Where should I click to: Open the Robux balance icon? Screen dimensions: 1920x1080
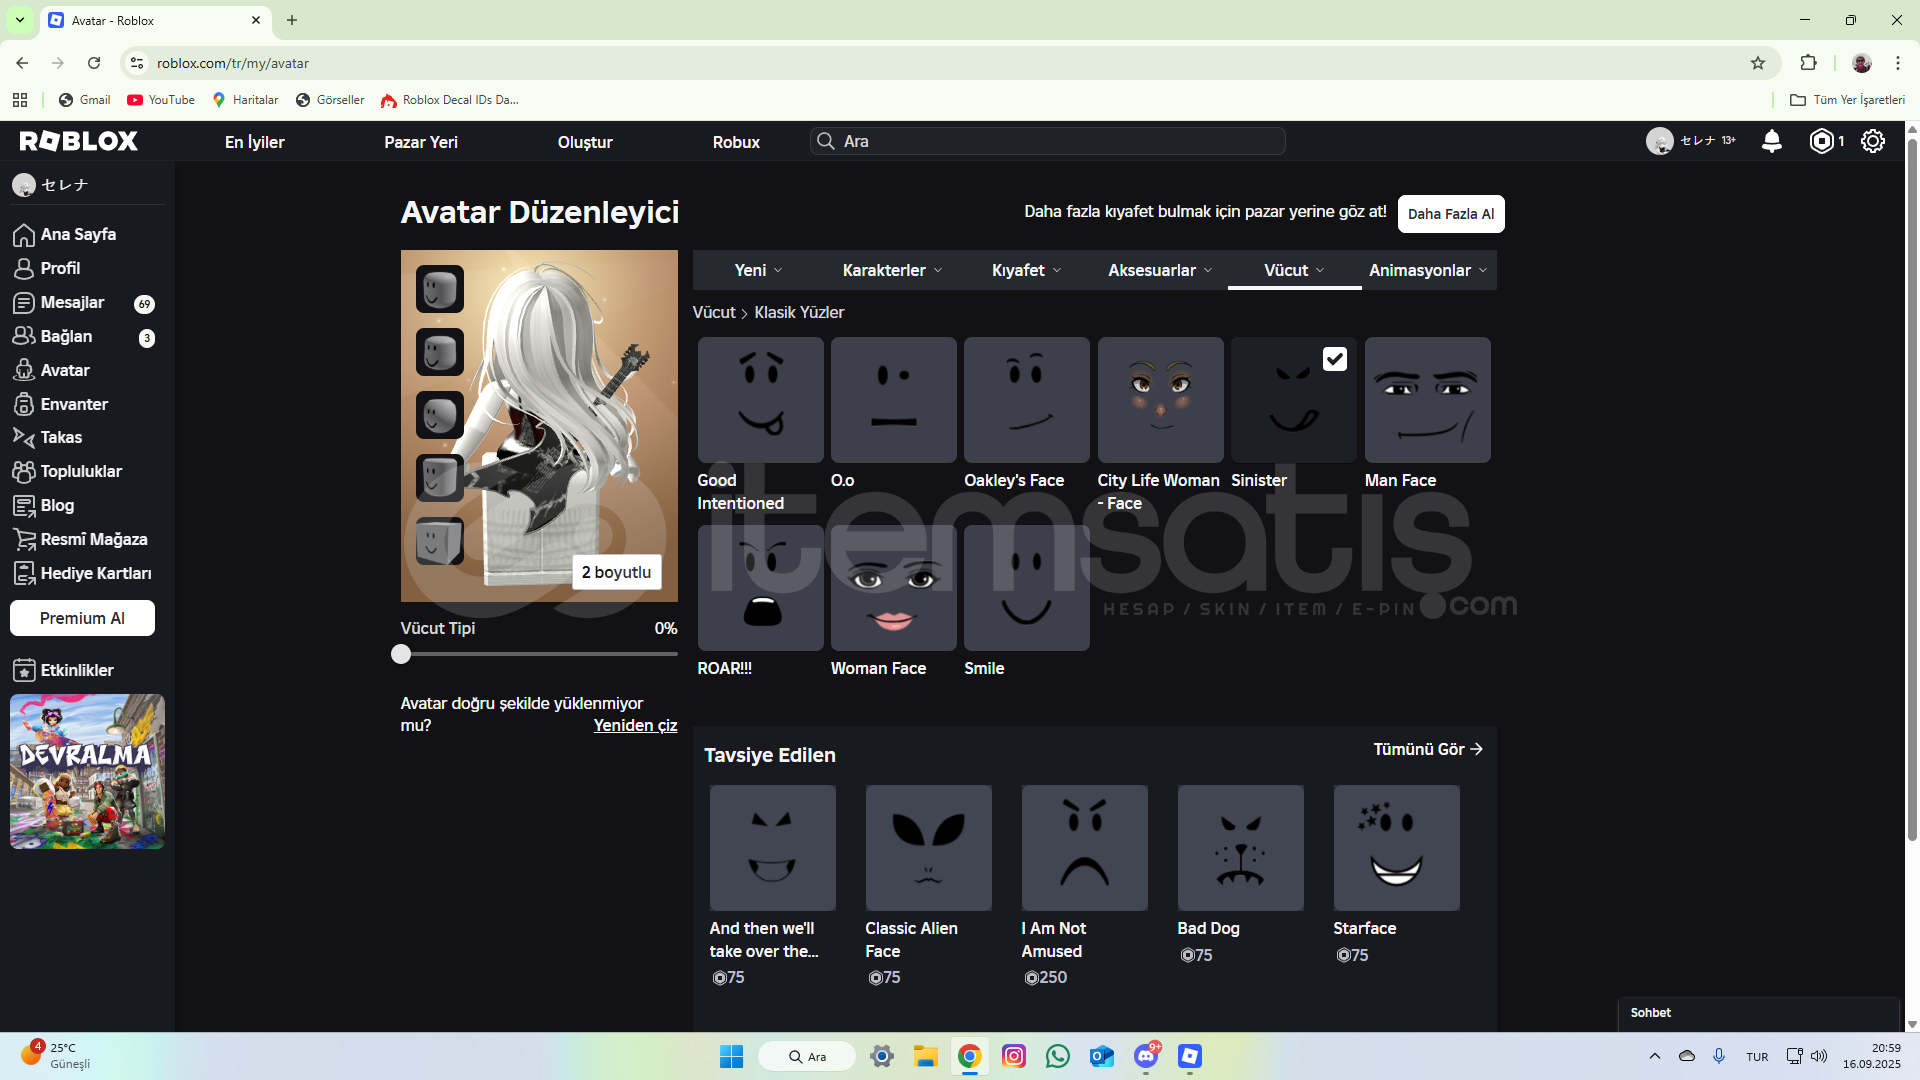click(x=1821, y=141)
